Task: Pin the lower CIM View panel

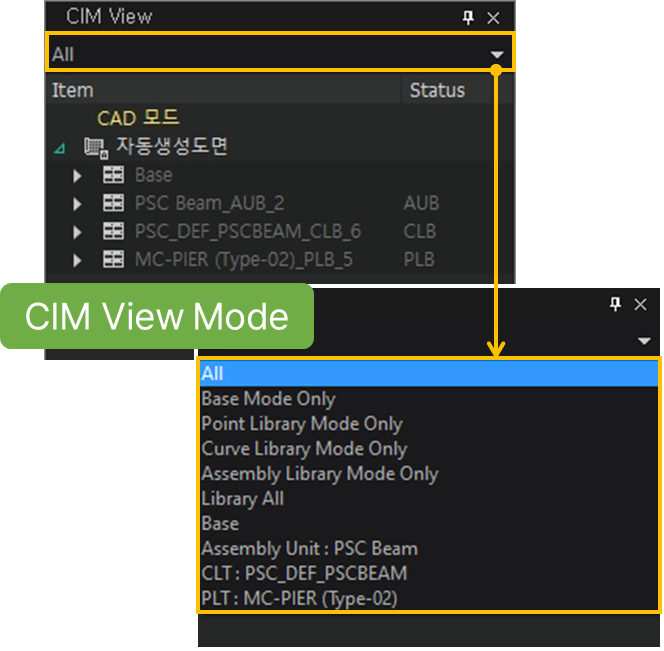Action: pyautogui.click(x=615, y=304)
